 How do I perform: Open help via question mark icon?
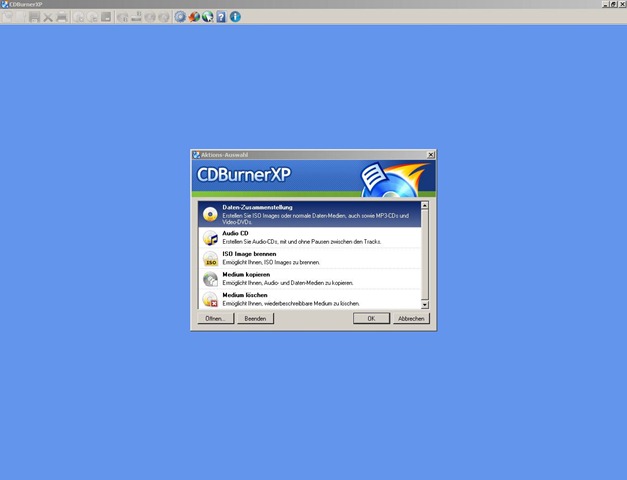click(221, 17)
